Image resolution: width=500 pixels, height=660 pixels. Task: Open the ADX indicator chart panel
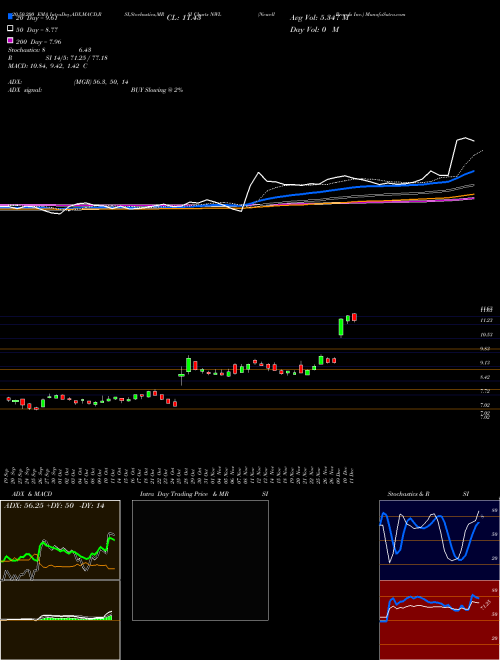click(60, 540)
